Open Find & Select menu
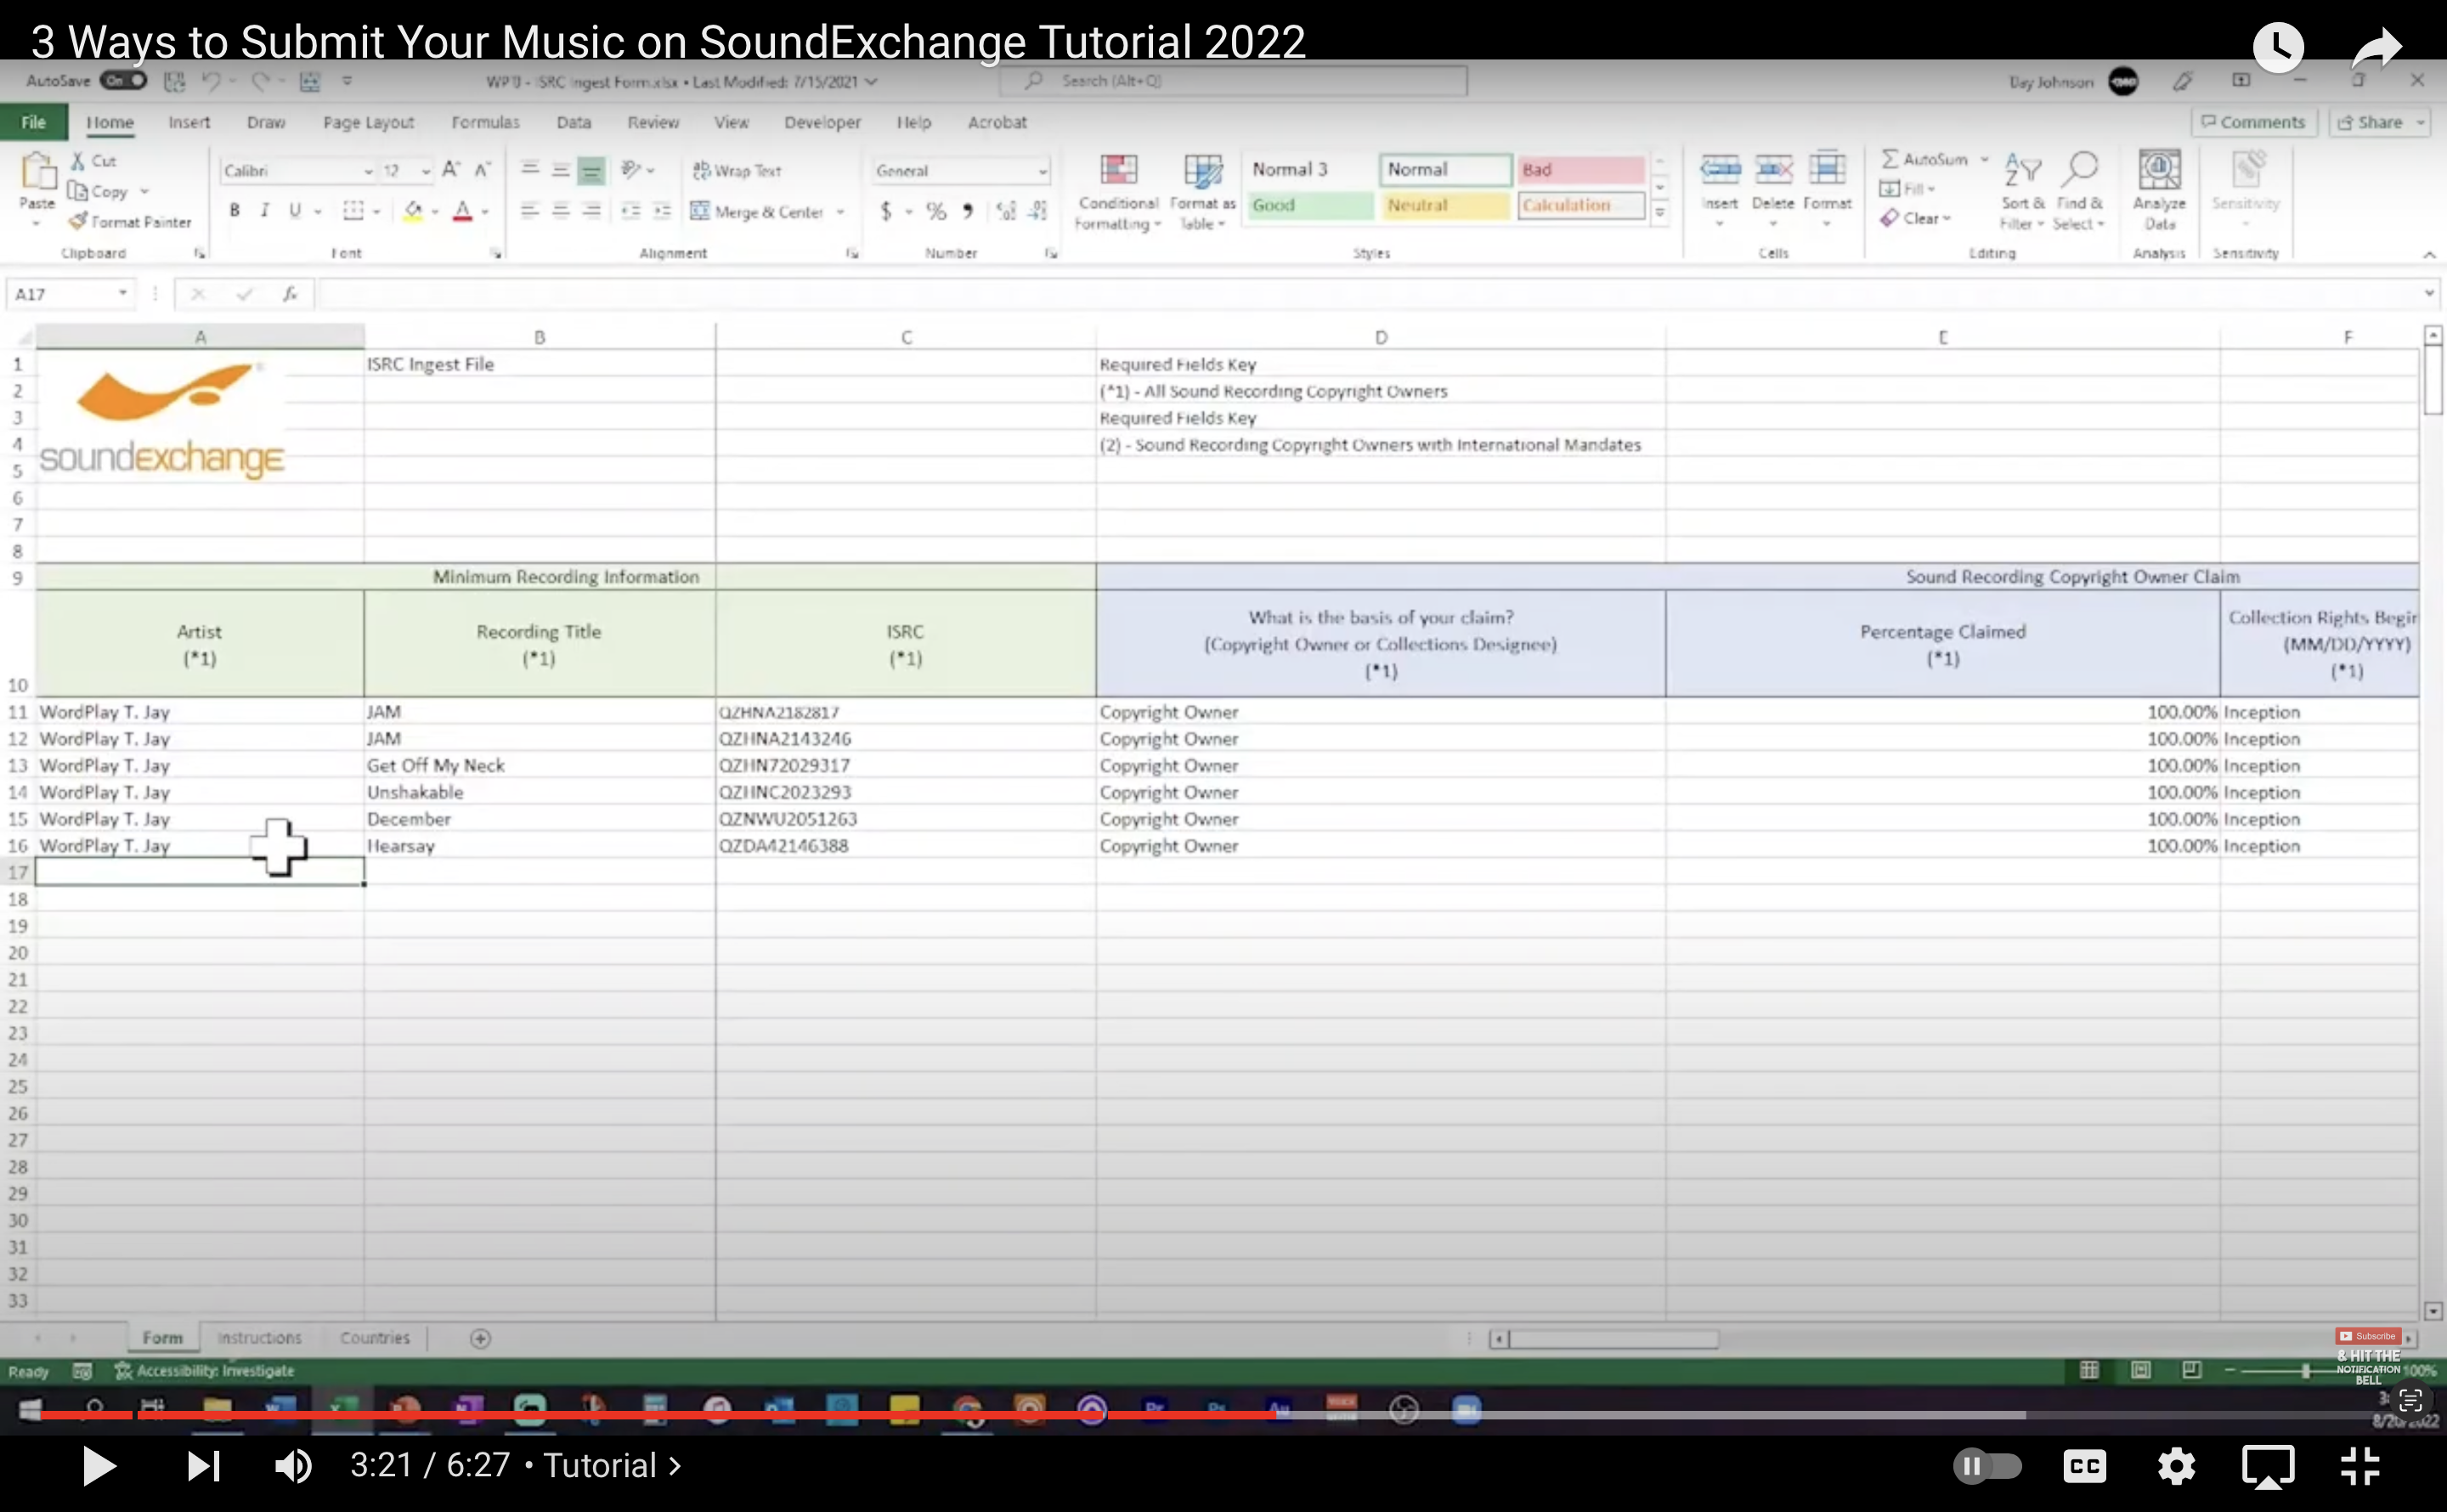The height and width of the screenshot is (1512, 2447). pyautogui.click(x=2079, y=192)
